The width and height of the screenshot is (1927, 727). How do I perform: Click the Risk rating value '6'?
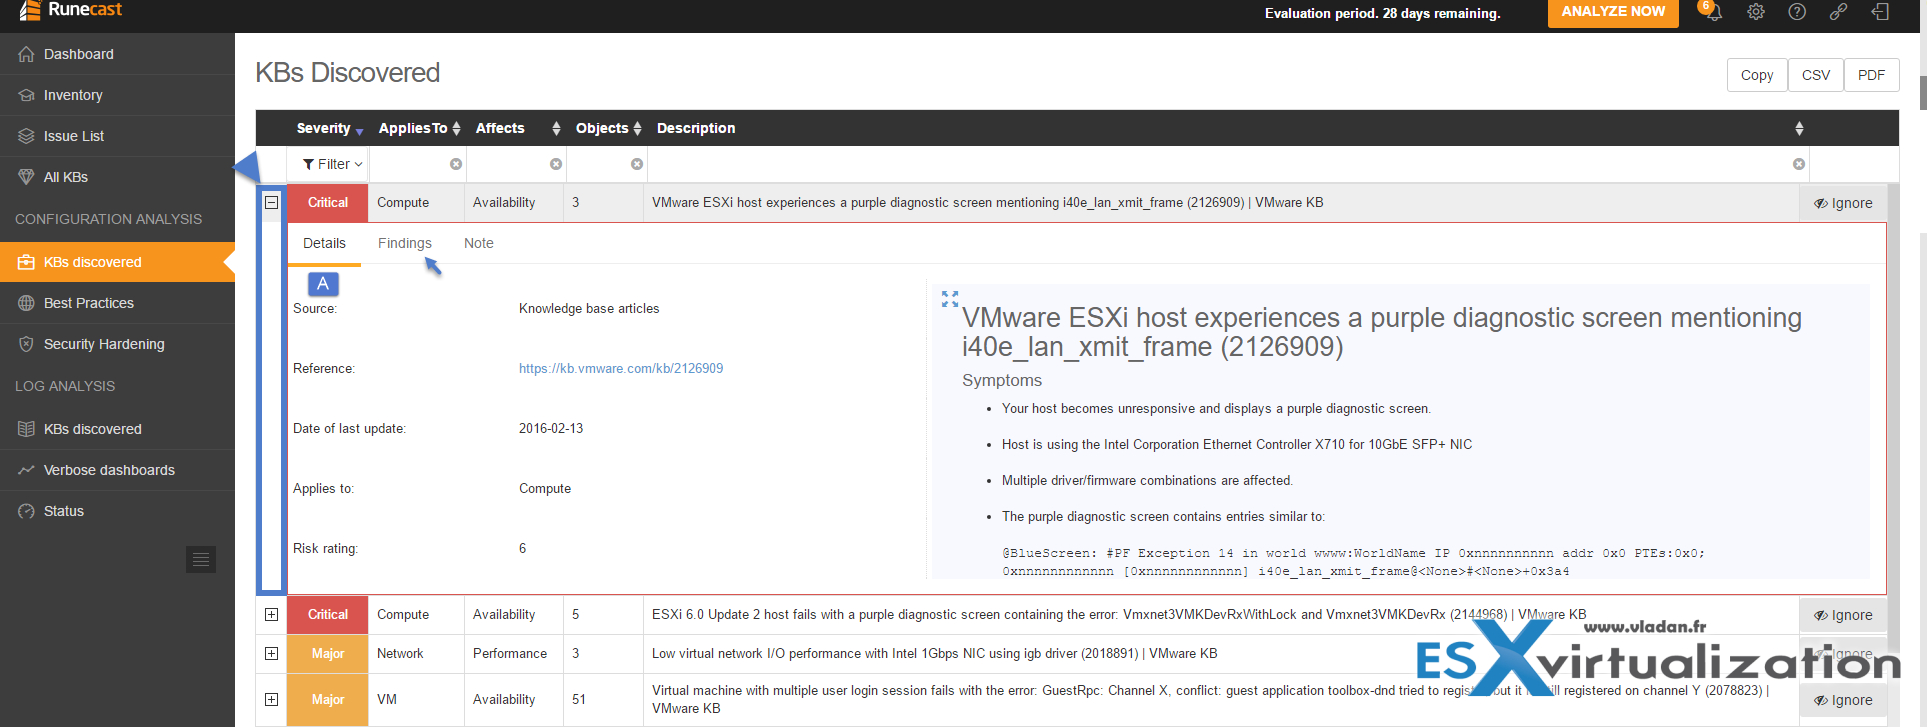[522, 548]
